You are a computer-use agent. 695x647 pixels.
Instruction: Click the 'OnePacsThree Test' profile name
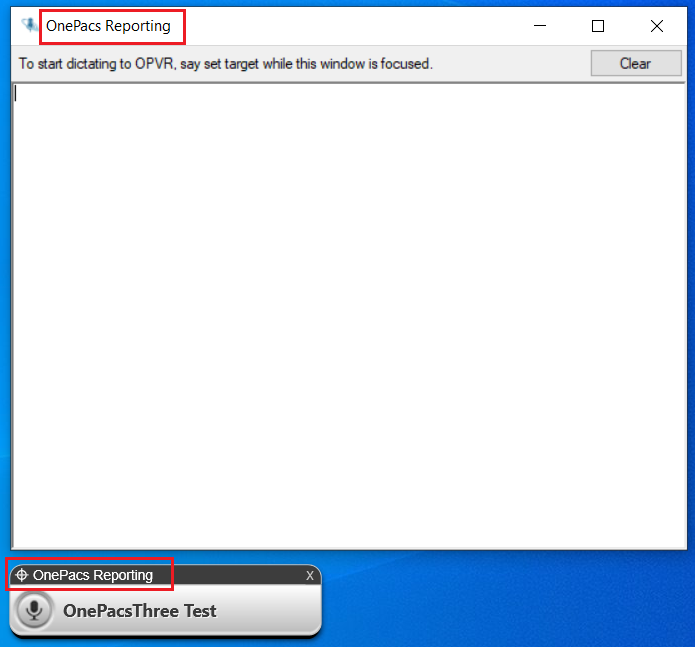pos(140,611)
